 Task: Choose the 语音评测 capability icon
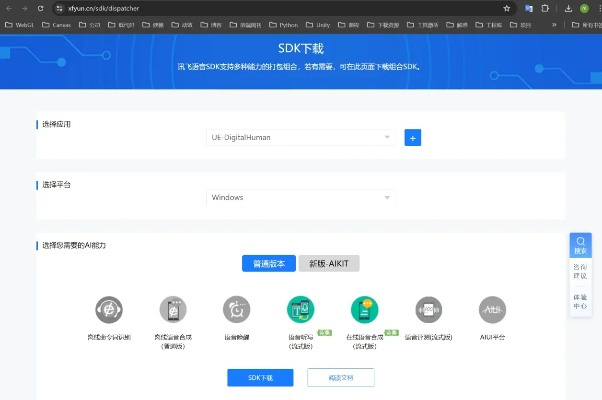click(429, 309)
